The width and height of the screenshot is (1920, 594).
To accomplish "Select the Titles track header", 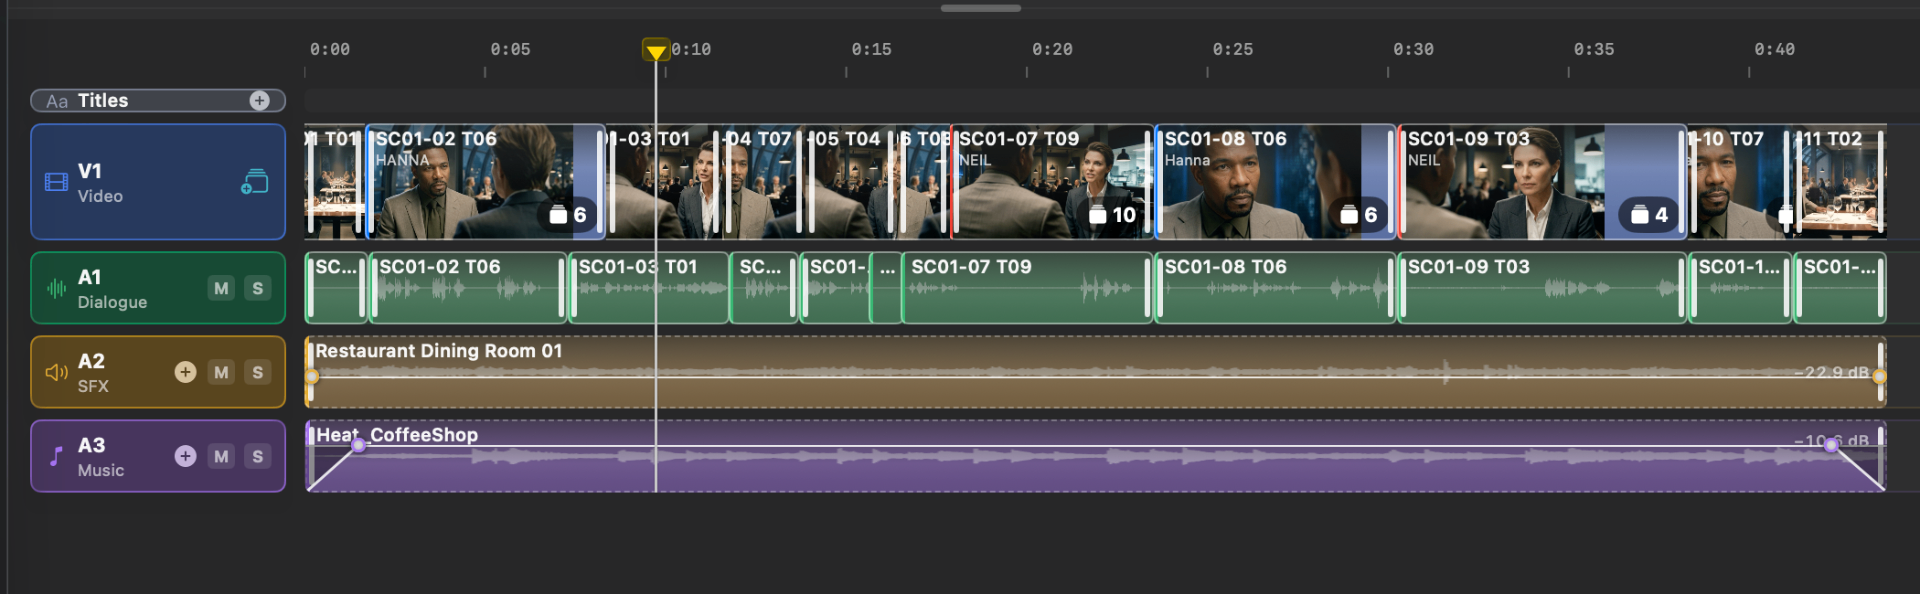I will tap(158, 100).
